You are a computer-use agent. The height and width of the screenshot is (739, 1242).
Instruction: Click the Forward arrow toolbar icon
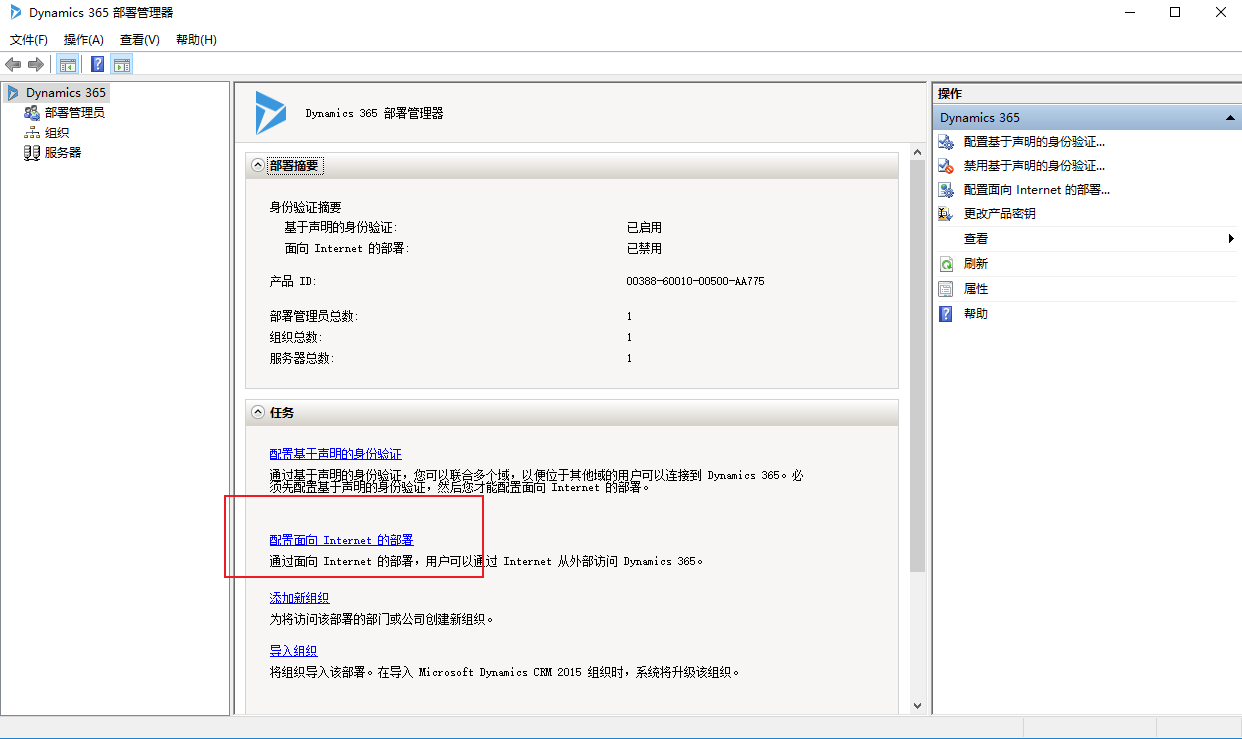coord(36,65)
